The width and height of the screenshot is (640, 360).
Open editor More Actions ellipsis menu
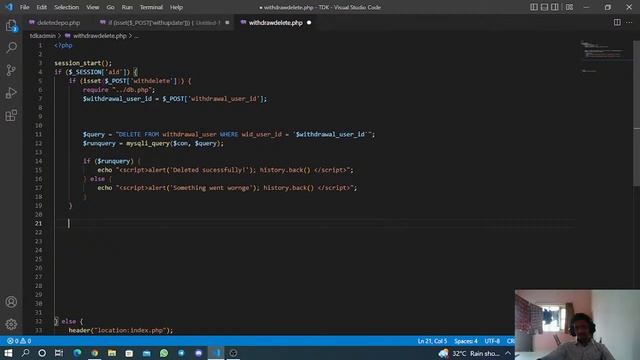tap(629, 22)
